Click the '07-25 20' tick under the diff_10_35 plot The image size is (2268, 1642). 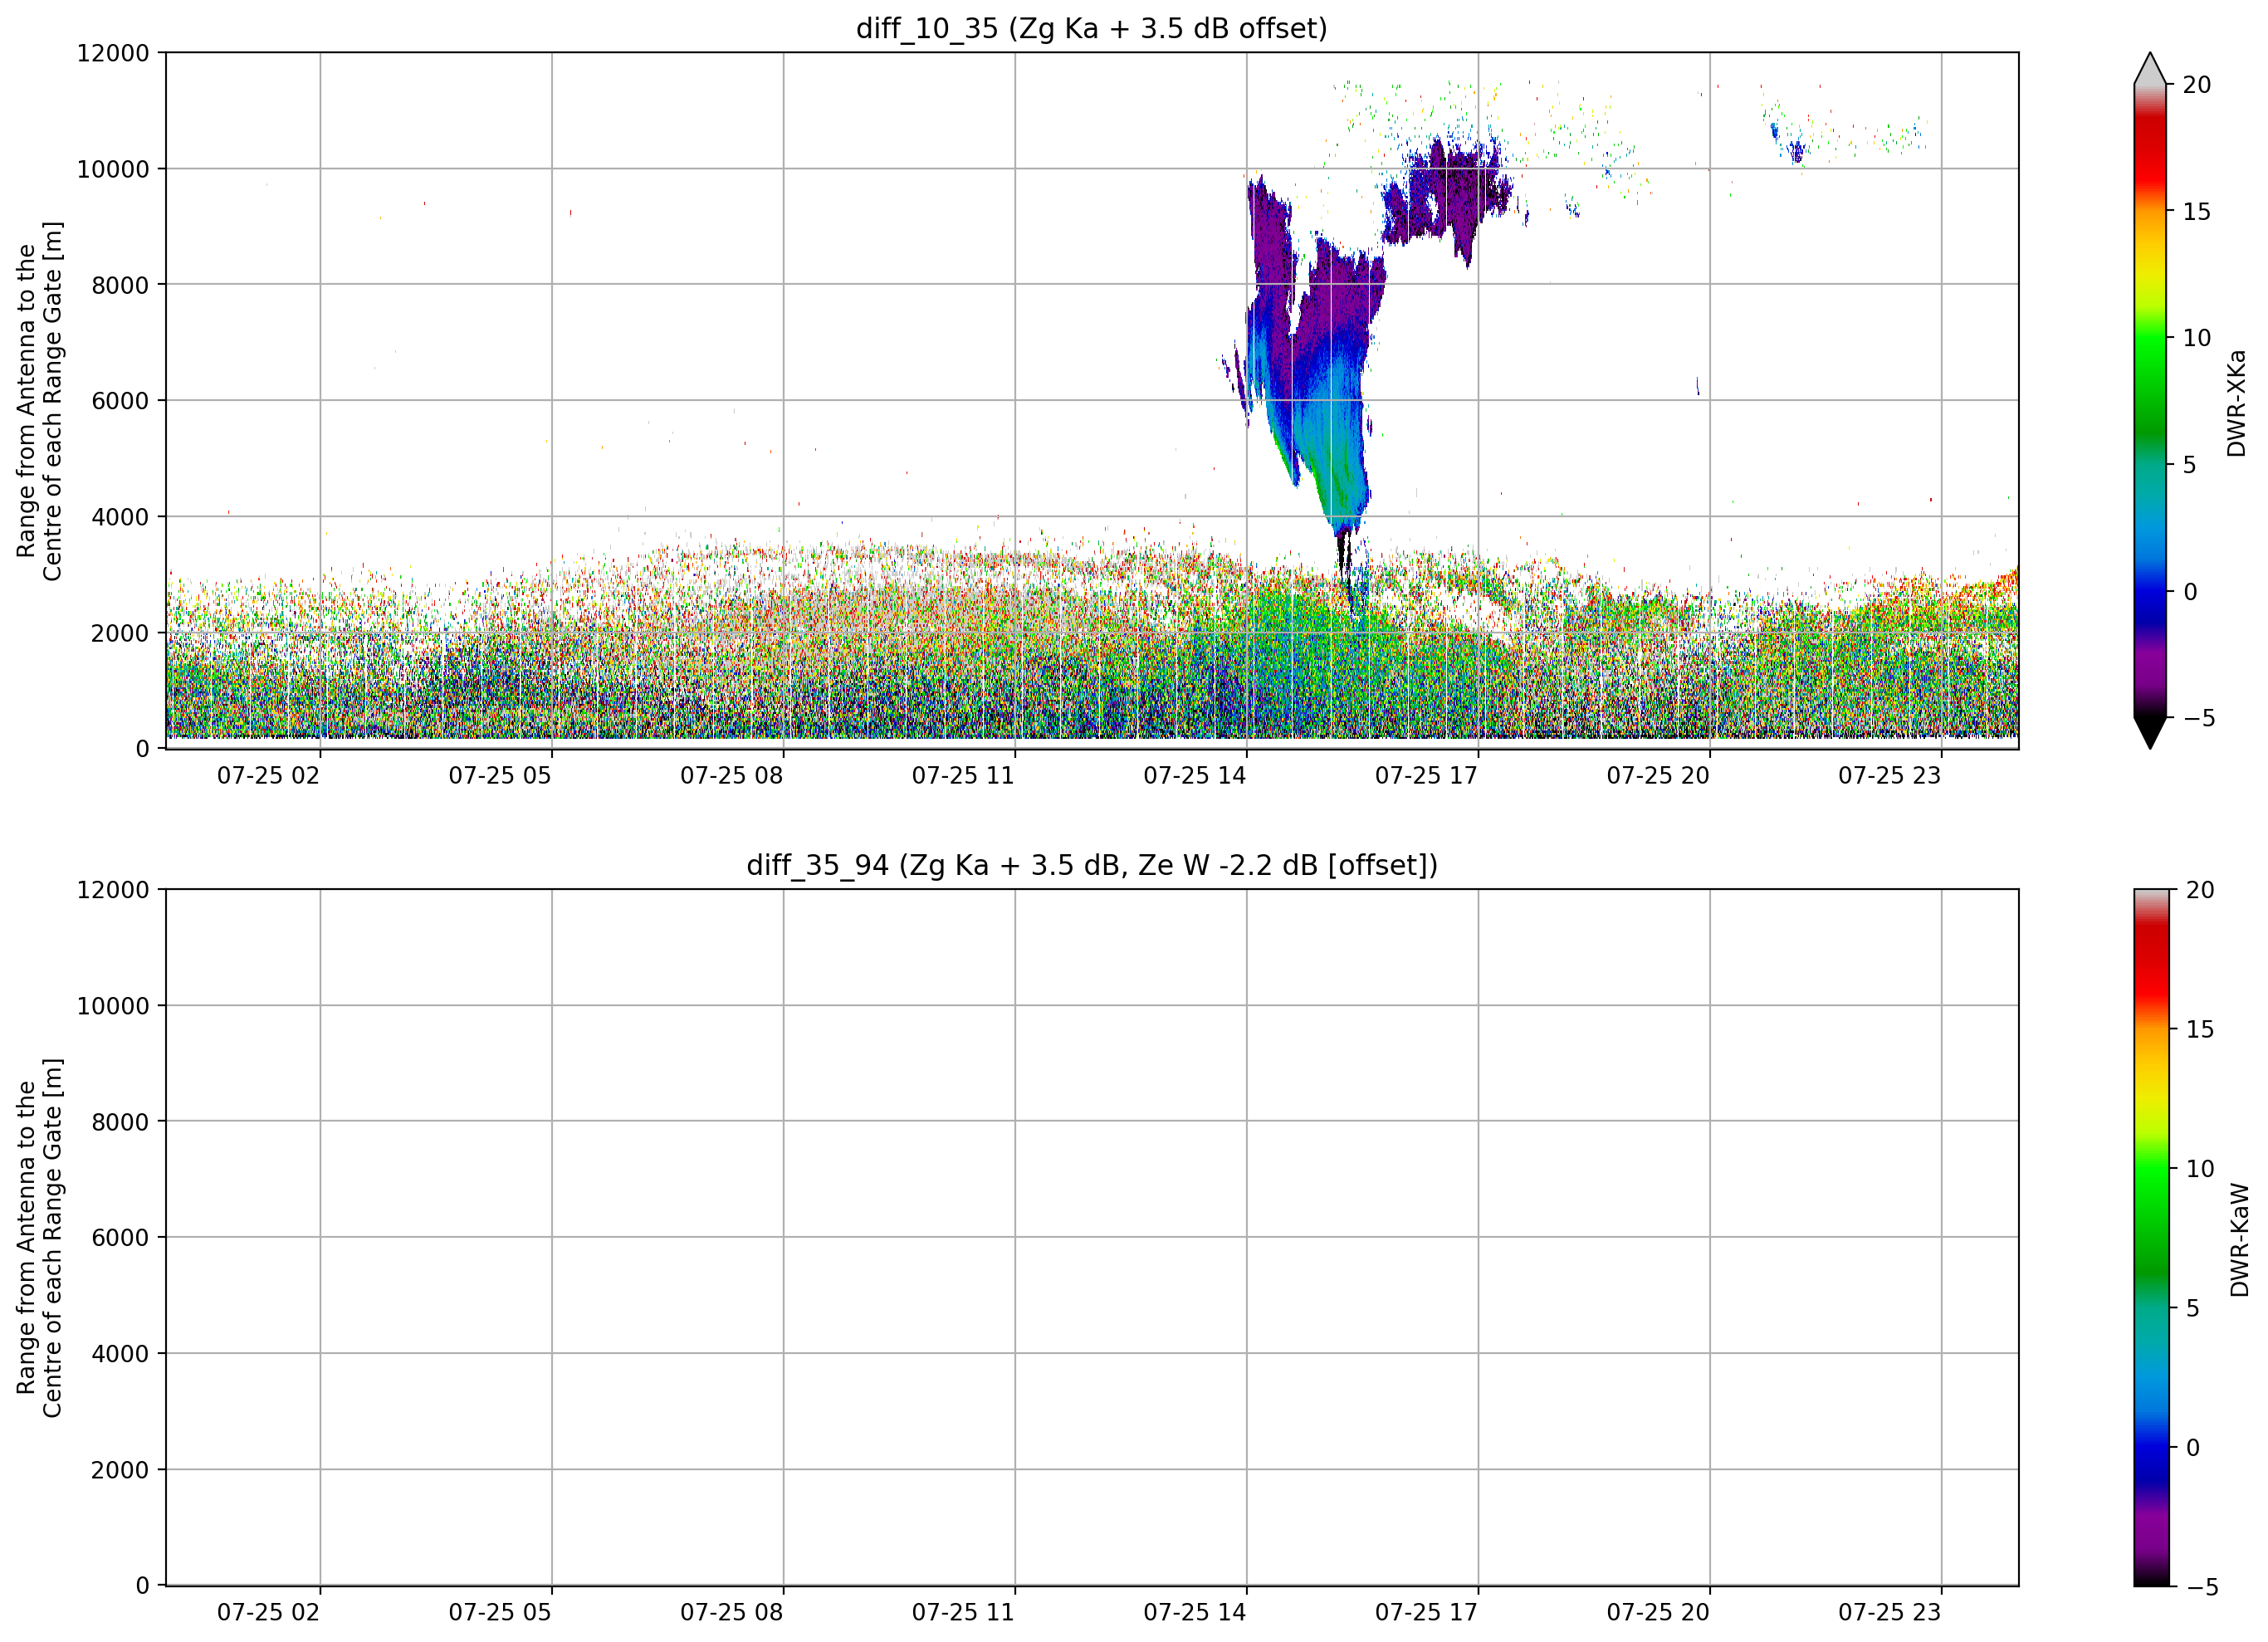(x=1658, y=776)
